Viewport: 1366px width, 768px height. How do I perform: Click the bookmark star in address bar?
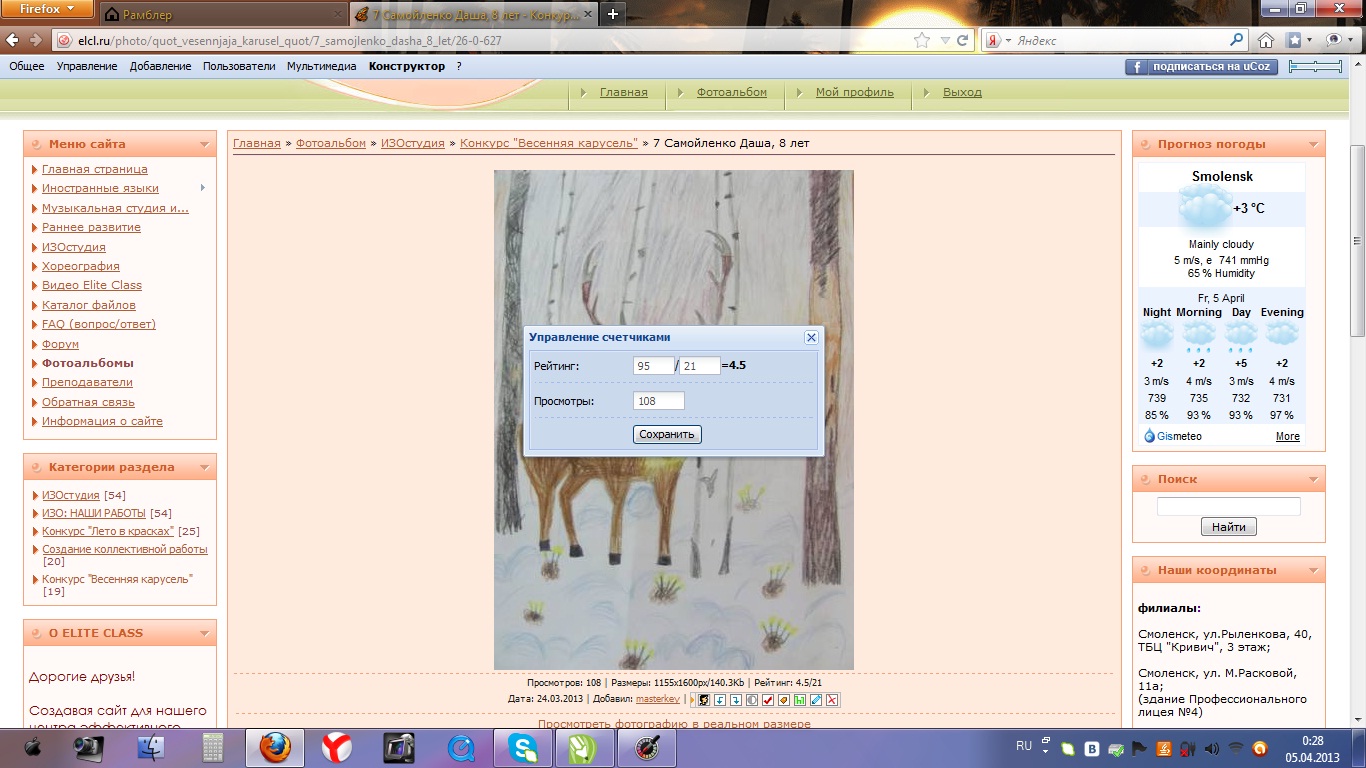921,41
